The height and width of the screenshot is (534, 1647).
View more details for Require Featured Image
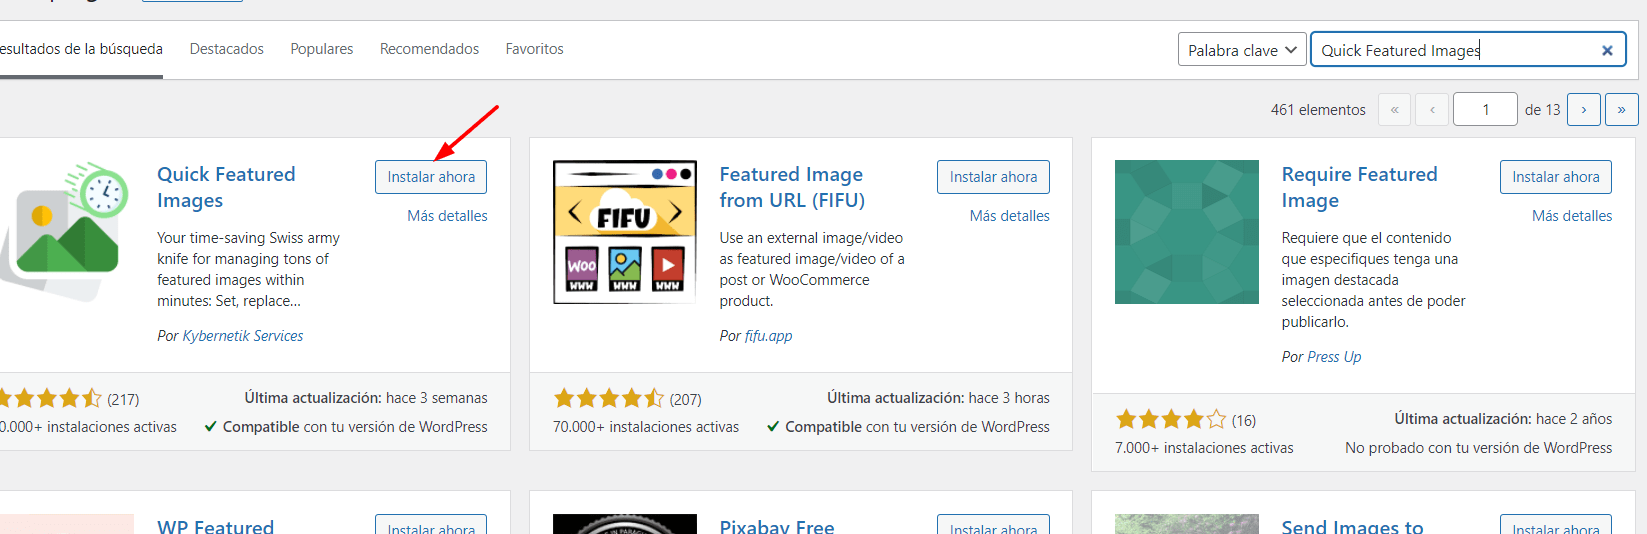click(x=1572, y=216)
